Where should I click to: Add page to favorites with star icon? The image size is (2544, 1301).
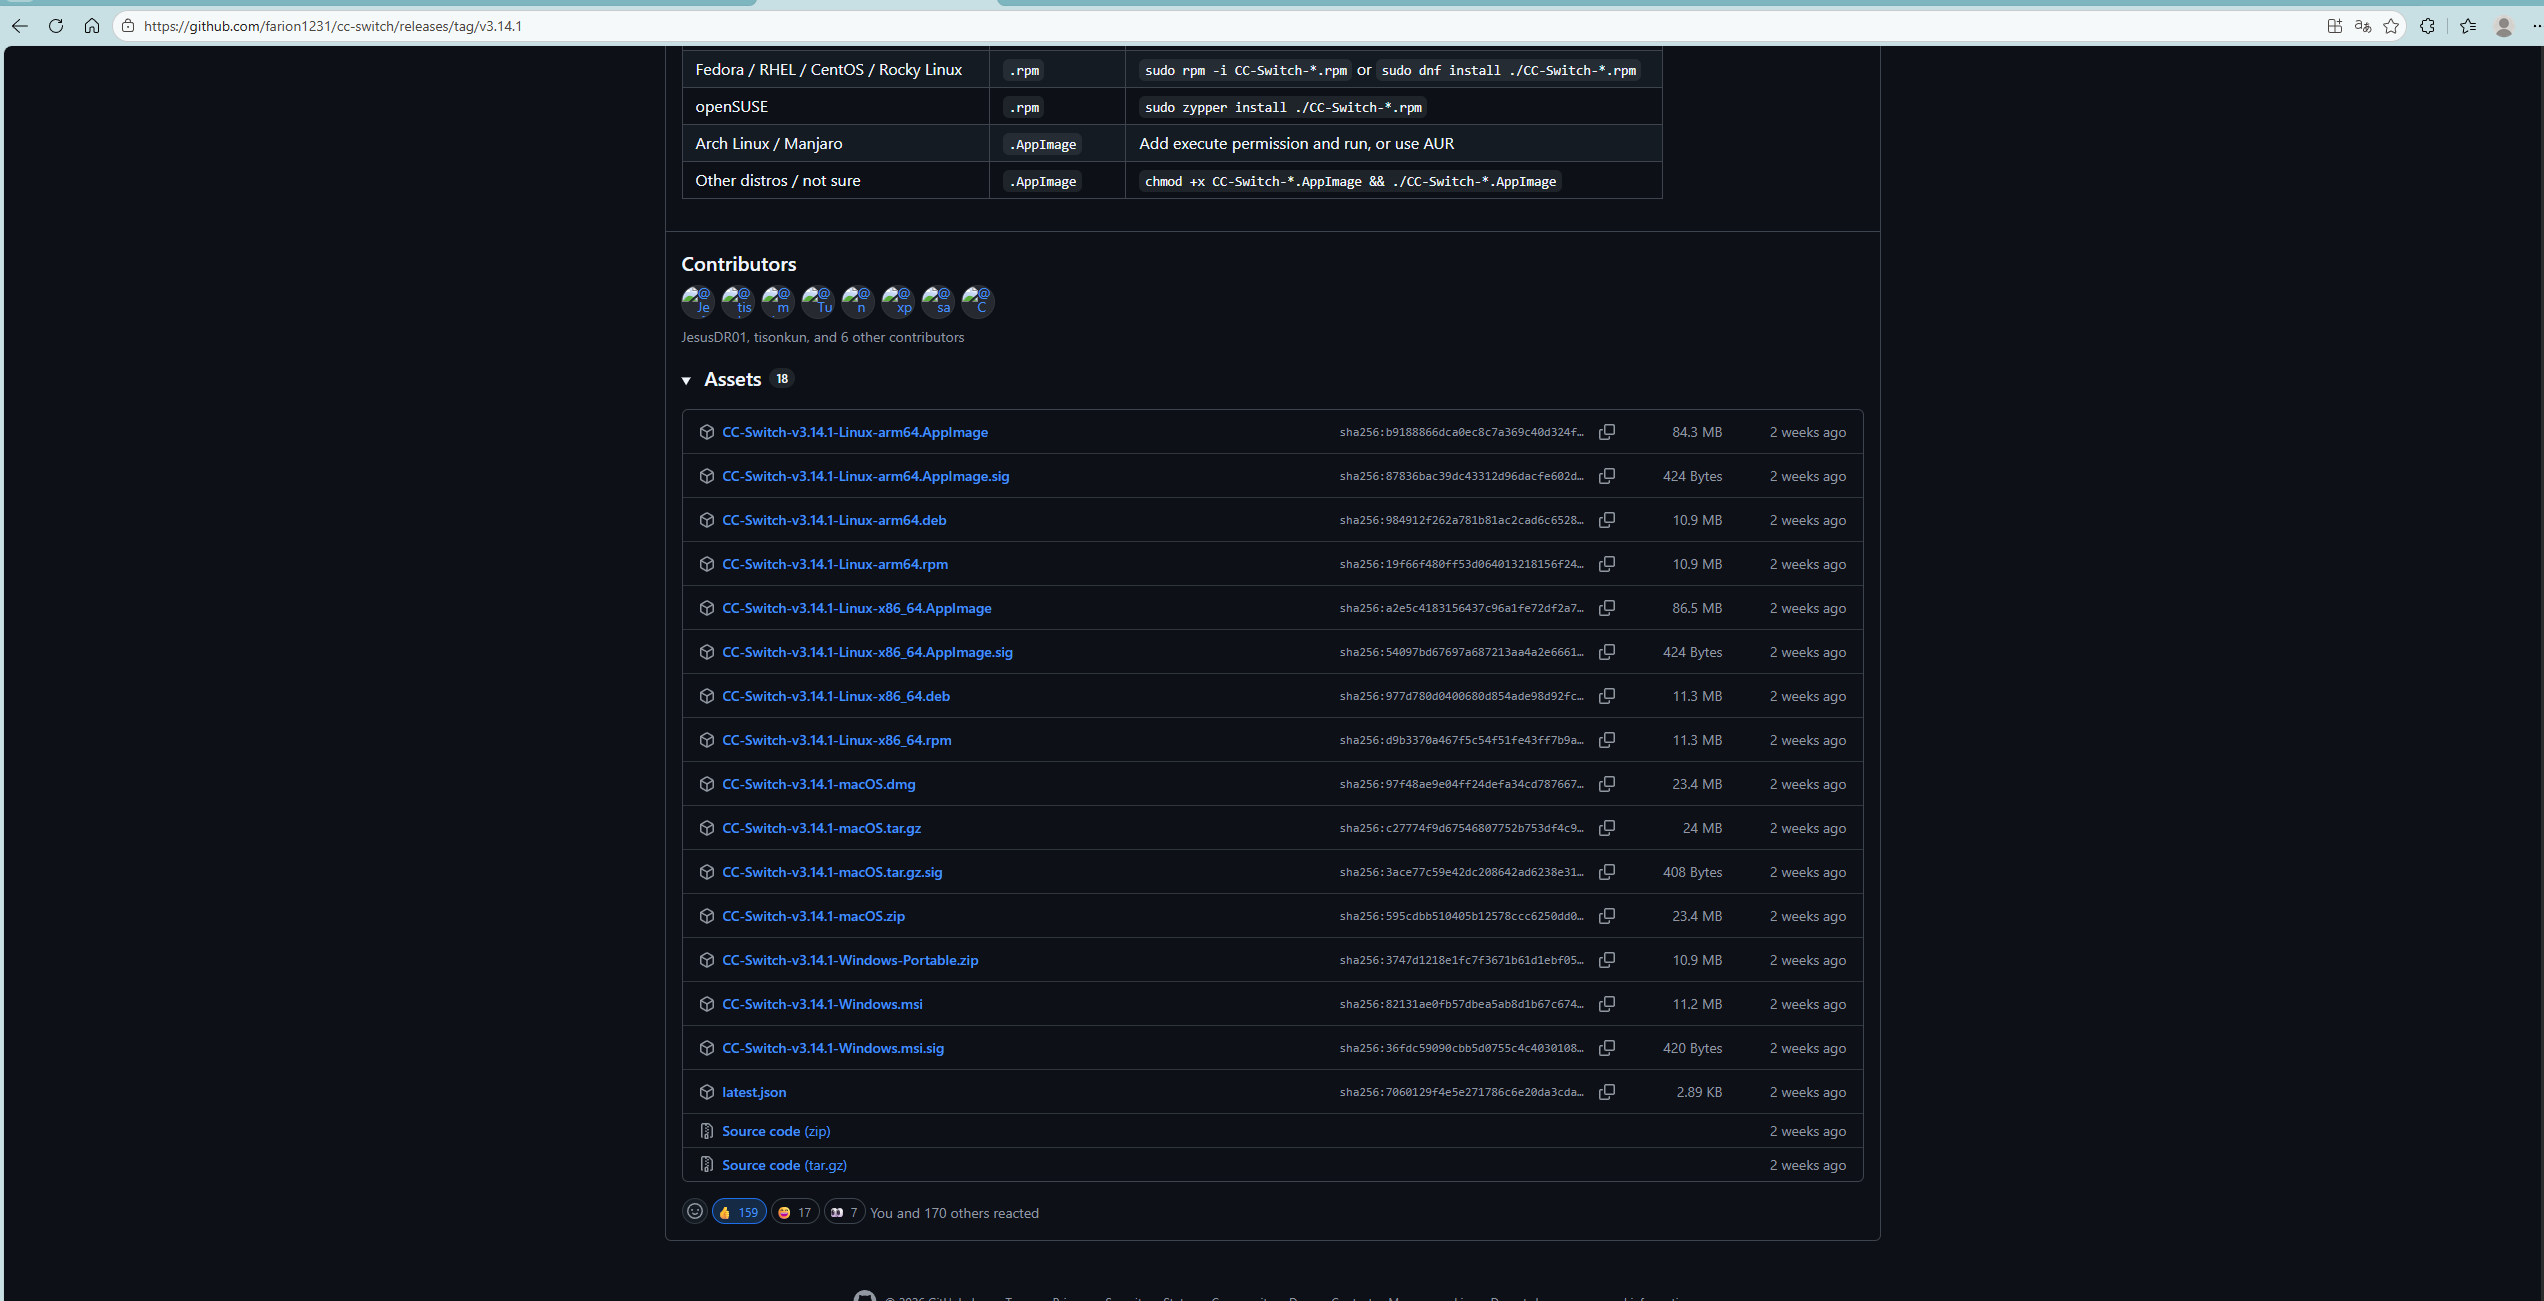coord(2391,26)
